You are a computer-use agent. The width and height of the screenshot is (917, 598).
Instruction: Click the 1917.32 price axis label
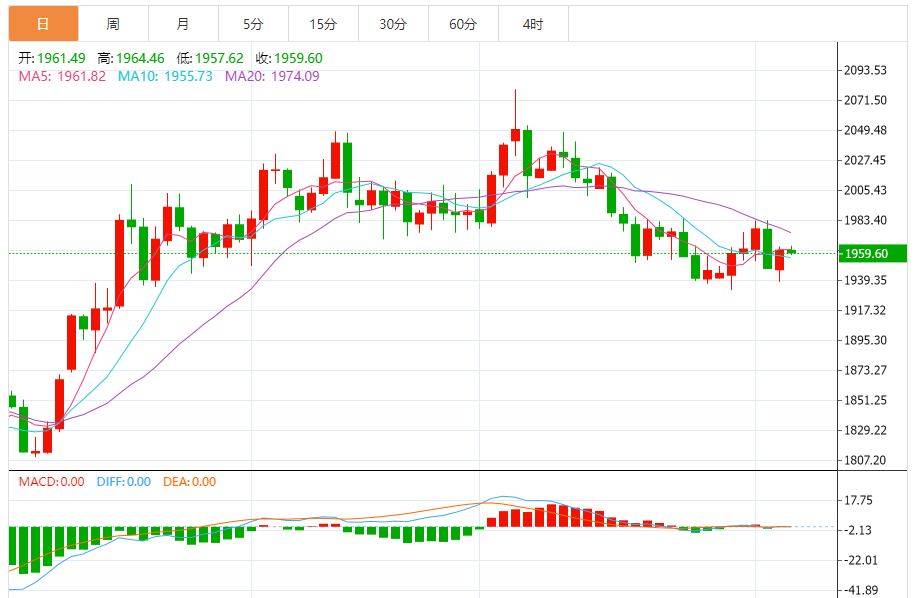[866, 310]
